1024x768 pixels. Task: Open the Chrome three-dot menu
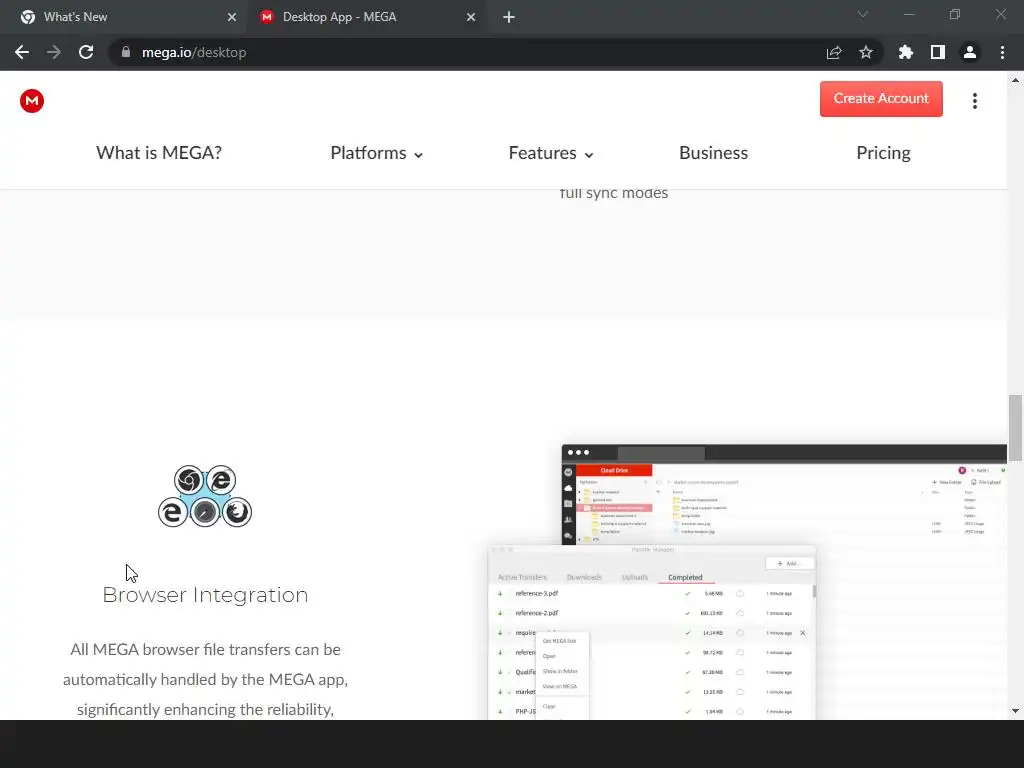(x=1002, y=52)
